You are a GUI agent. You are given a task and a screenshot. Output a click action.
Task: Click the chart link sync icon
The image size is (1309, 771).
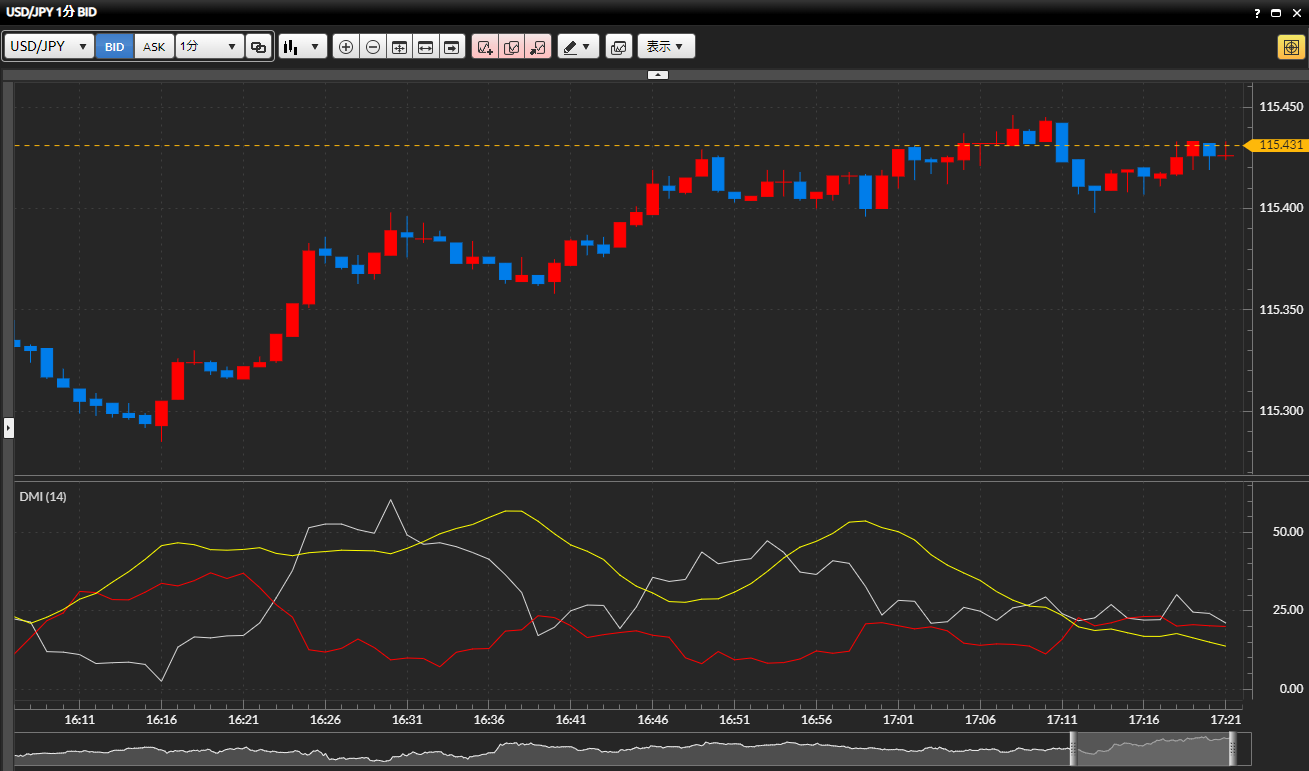click(258, 47)
